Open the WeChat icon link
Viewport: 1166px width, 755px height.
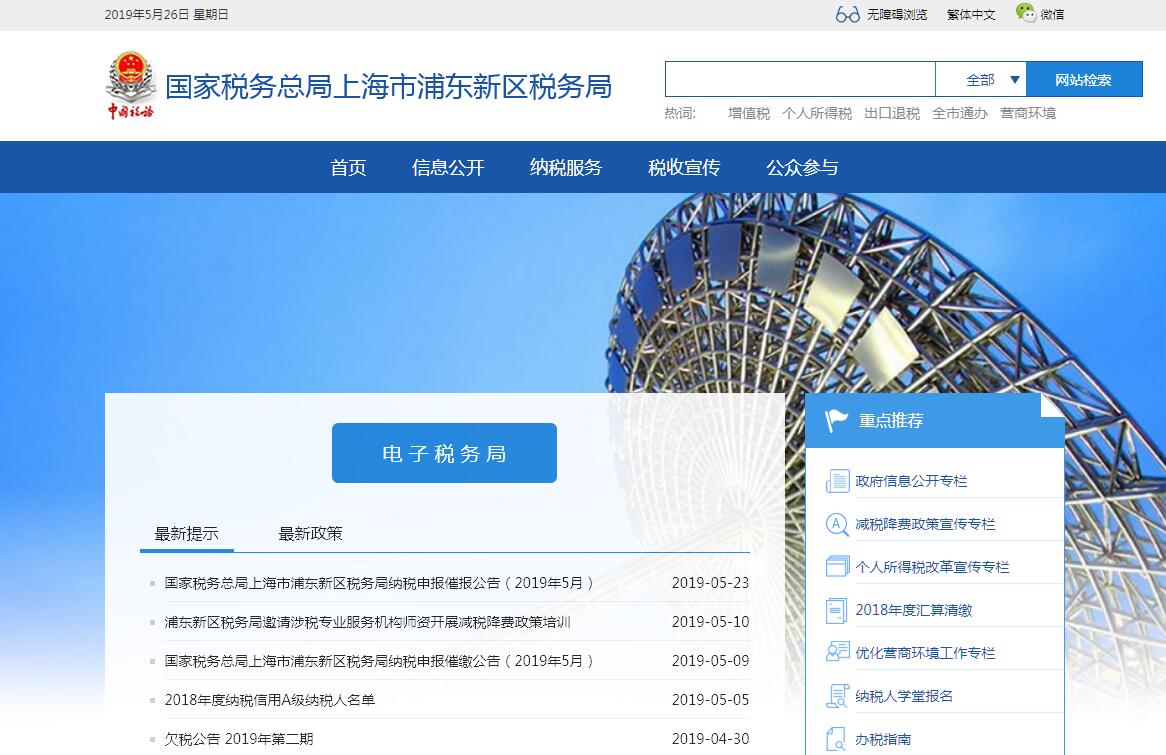(x=1026, y=13)
